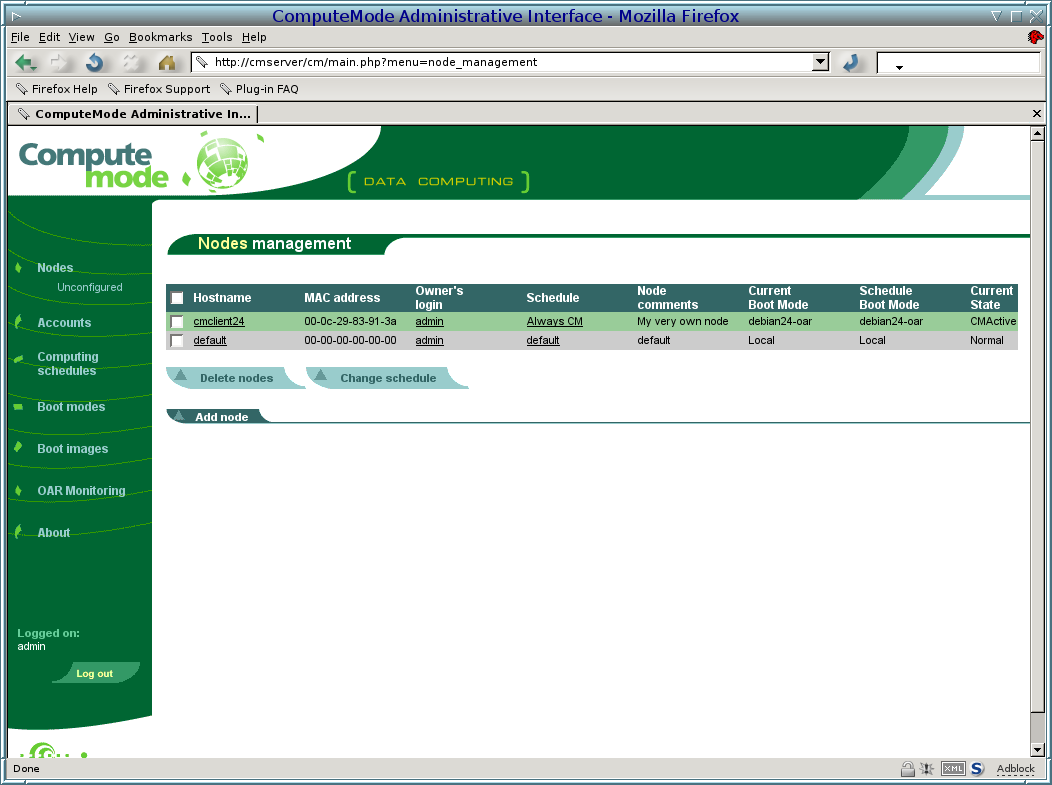Open the Firefox Support bookmark
1052x785 pixels.
159,89
